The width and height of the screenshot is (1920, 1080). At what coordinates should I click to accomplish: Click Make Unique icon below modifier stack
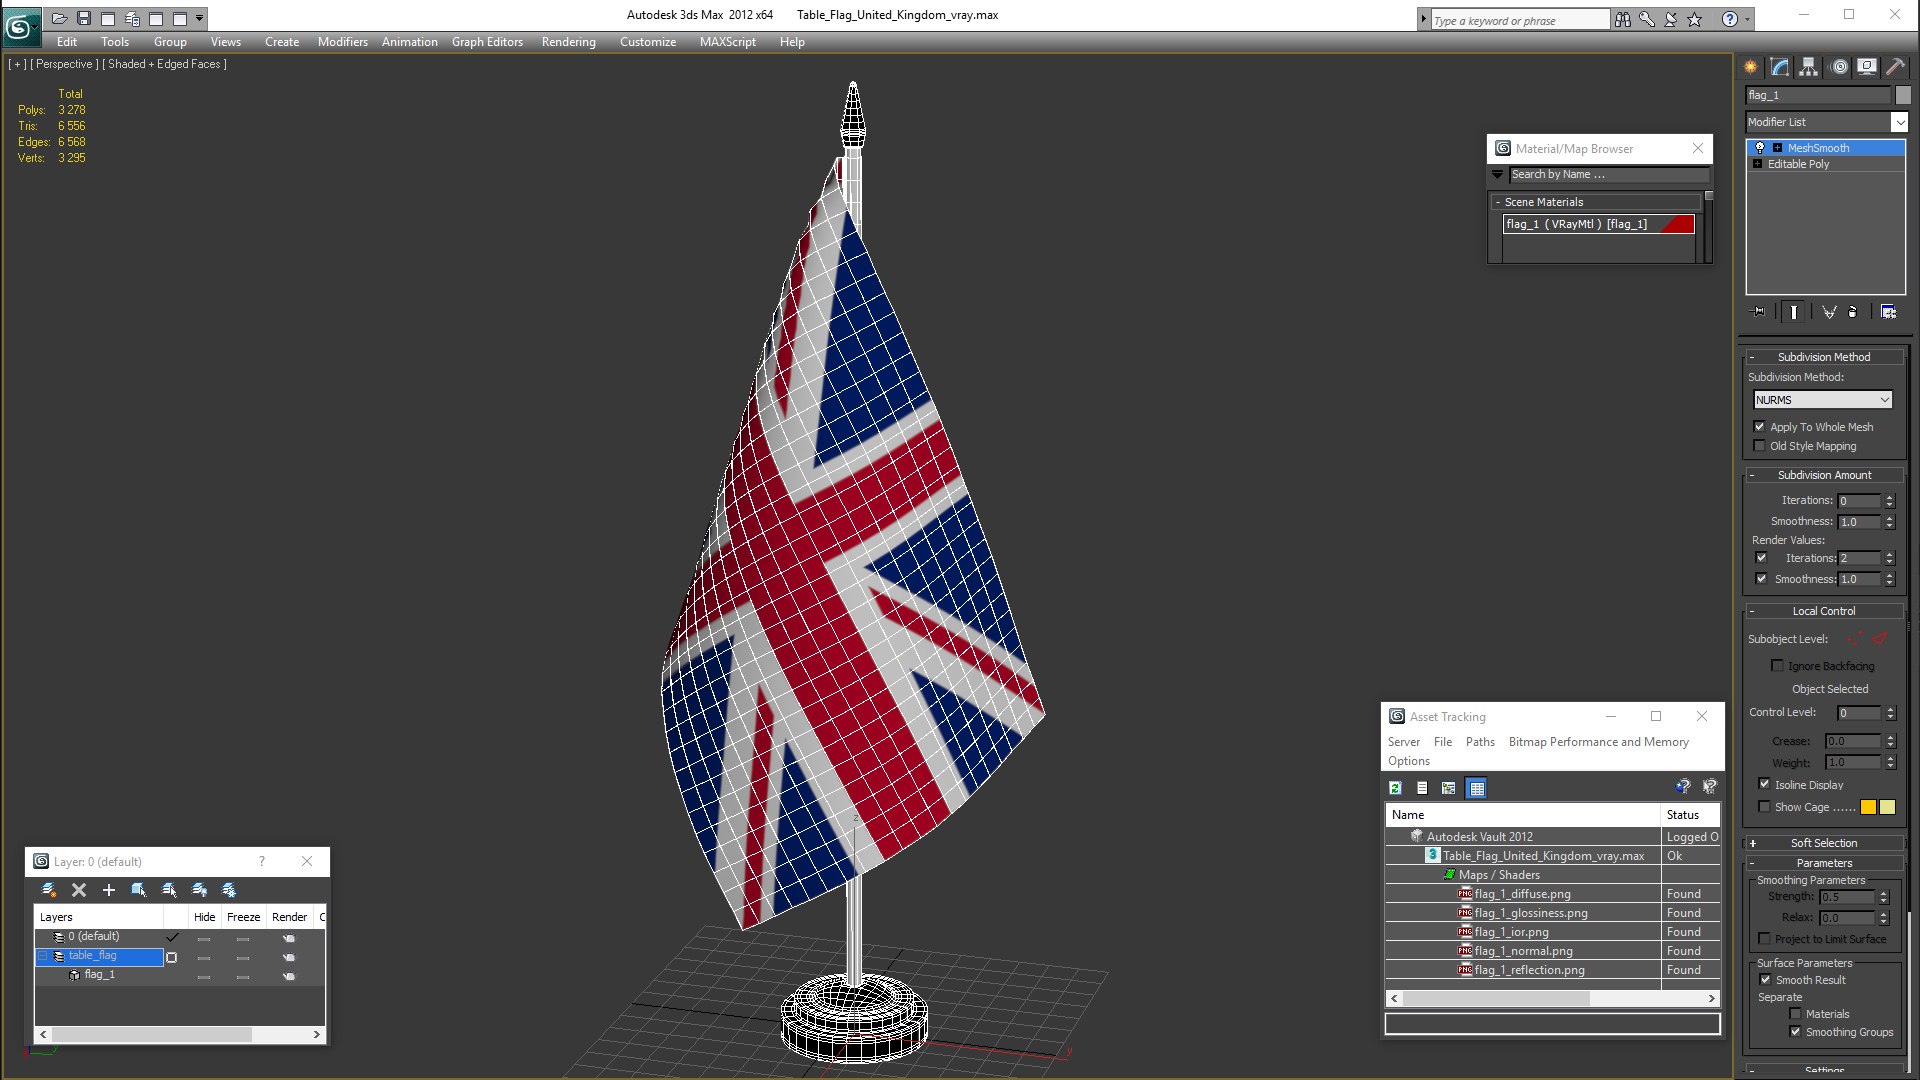tap(1829, 312)
